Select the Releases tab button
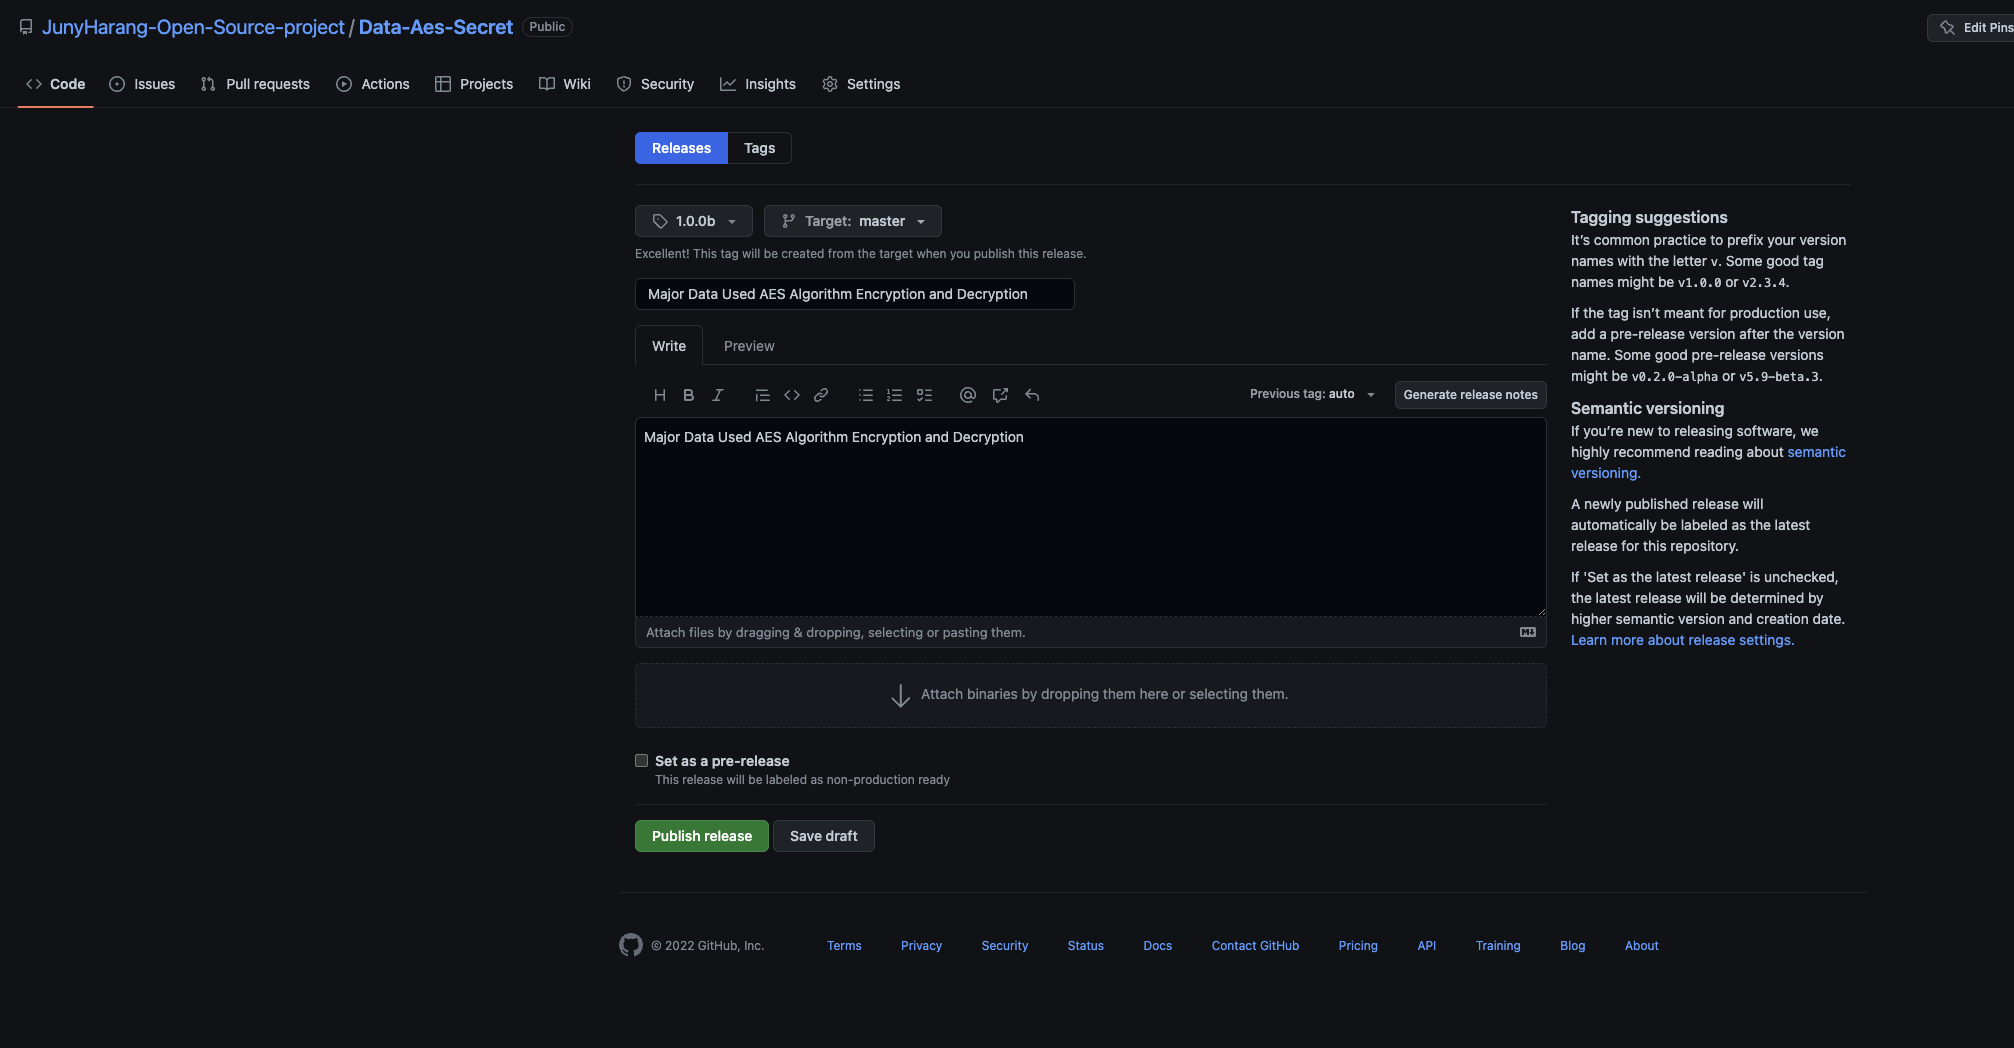2014x1048 pixels. click(x=681, y=148)
